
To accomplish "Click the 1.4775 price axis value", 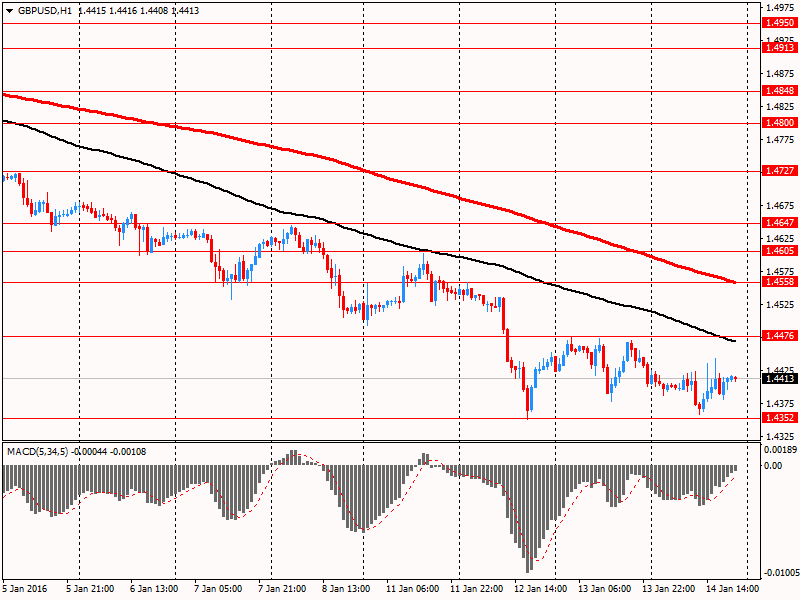I will pos(780,140).
